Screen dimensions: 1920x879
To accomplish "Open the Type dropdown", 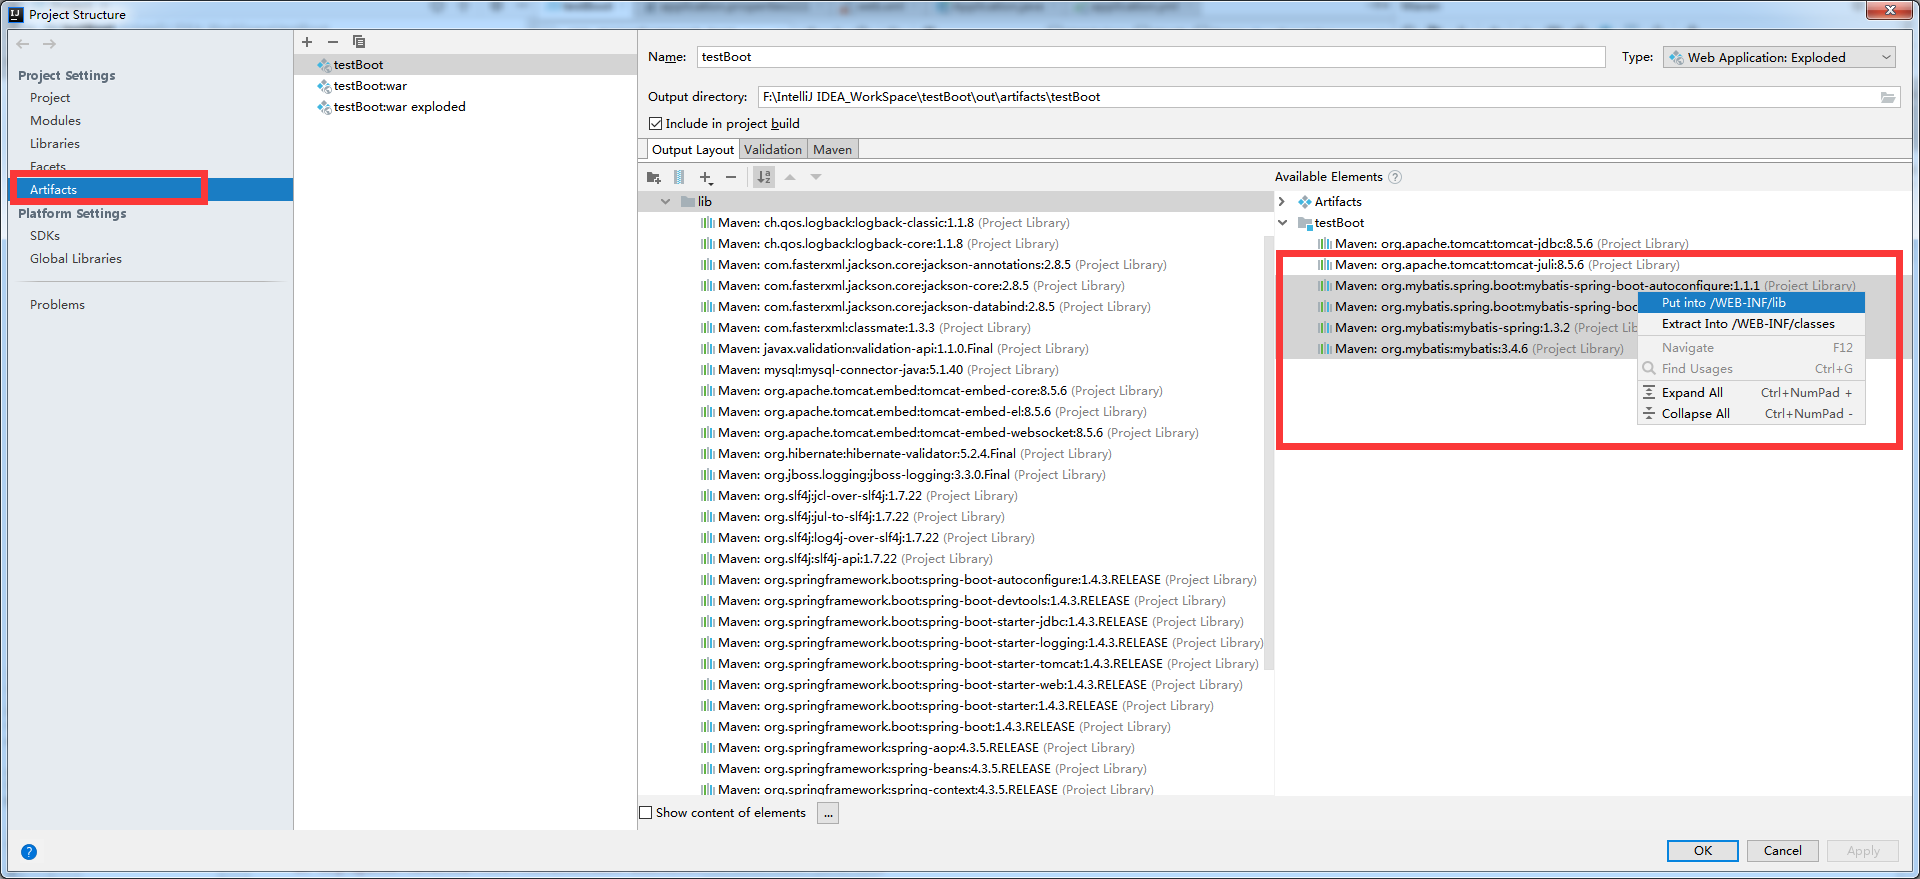I will (1780, 57).
